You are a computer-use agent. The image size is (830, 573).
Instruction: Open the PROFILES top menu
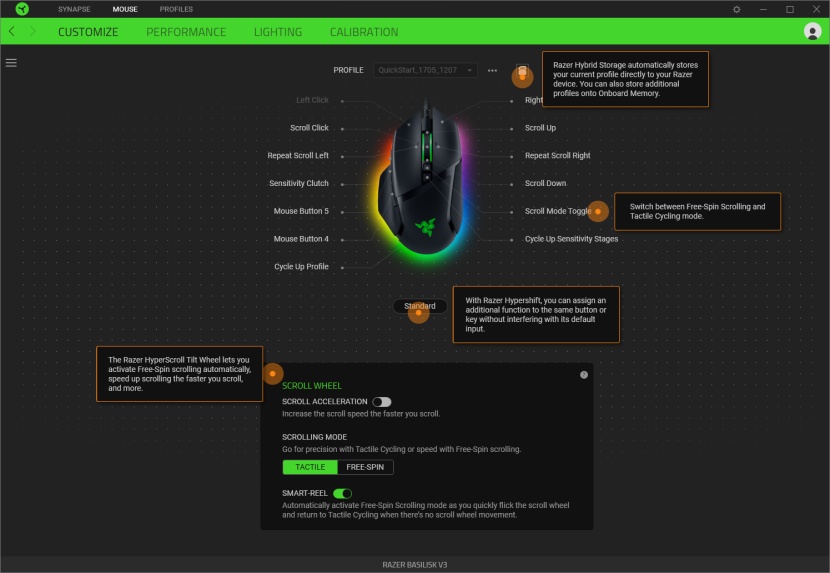(x=176, y=9)
